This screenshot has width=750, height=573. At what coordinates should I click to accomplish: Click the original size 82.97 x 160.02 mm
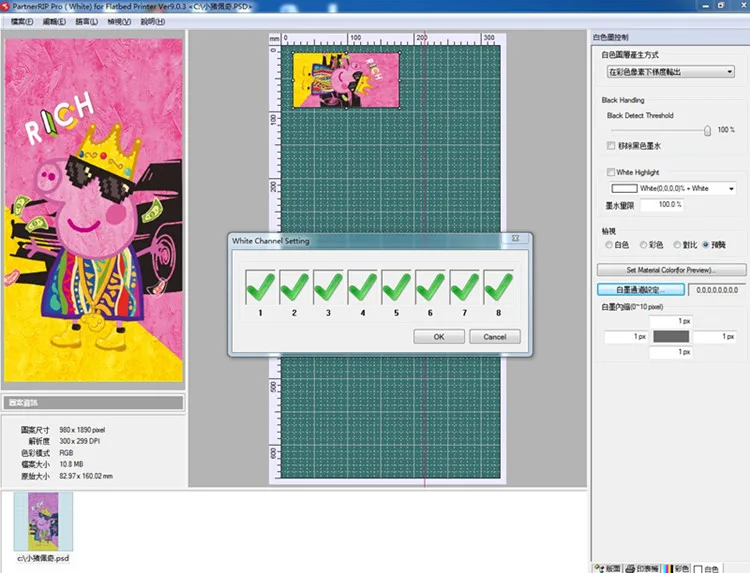pos(86,476)
